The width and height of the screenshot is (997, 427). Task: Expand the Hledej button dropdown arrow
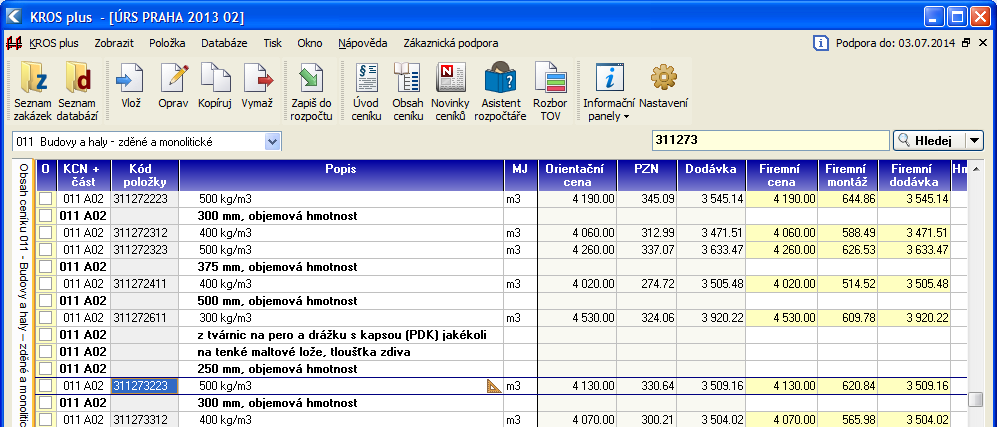click(974, 141)
